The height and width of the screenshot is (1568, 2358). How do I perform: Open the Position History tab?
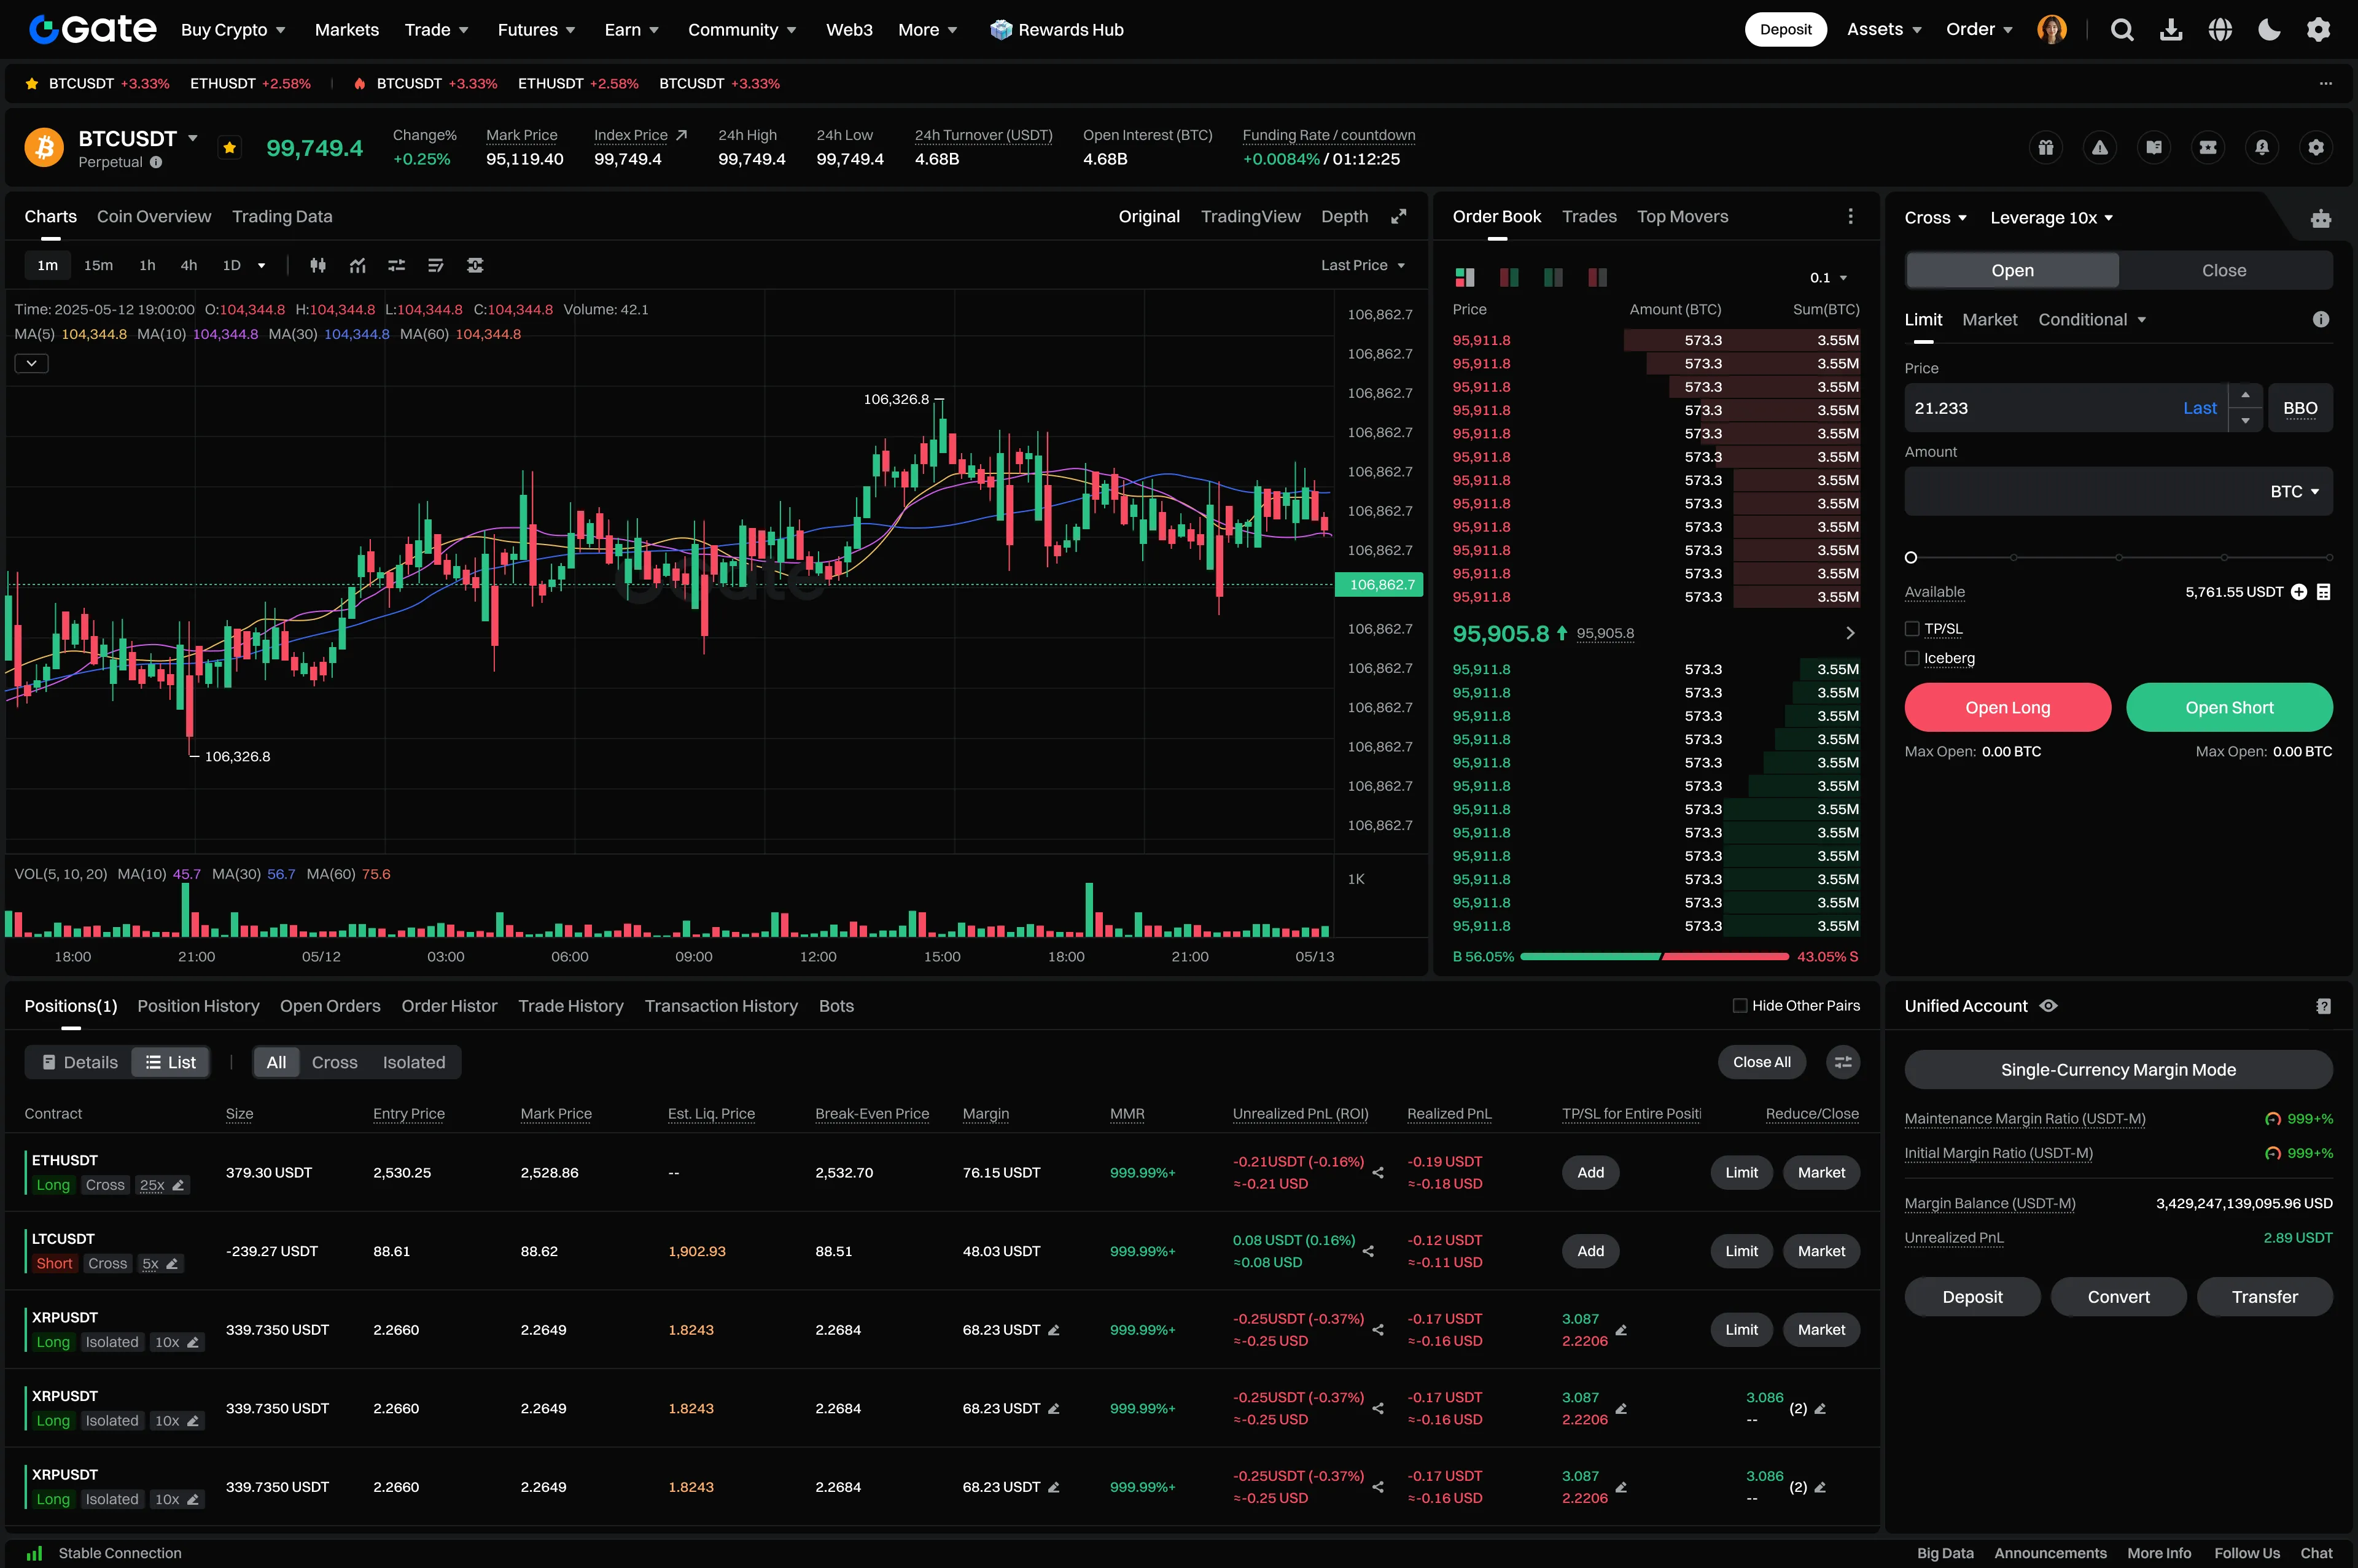pyautogui.click(x=197, y=1006)
